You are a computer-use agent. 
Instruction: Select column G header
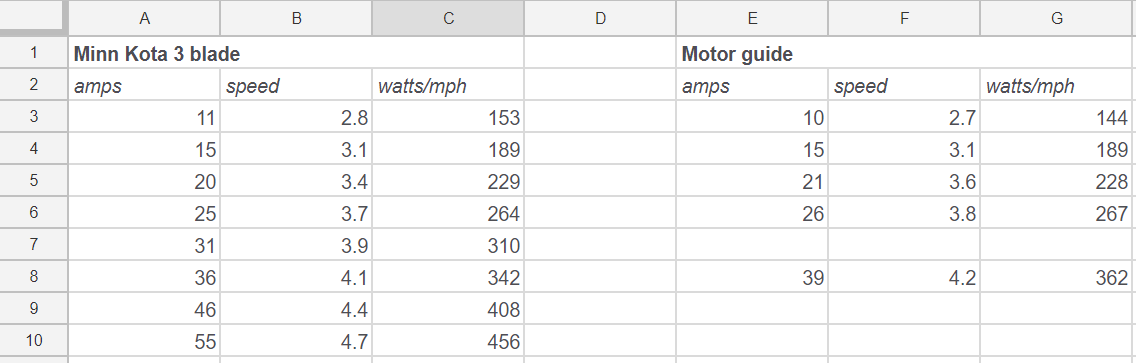coord(1057,19)
